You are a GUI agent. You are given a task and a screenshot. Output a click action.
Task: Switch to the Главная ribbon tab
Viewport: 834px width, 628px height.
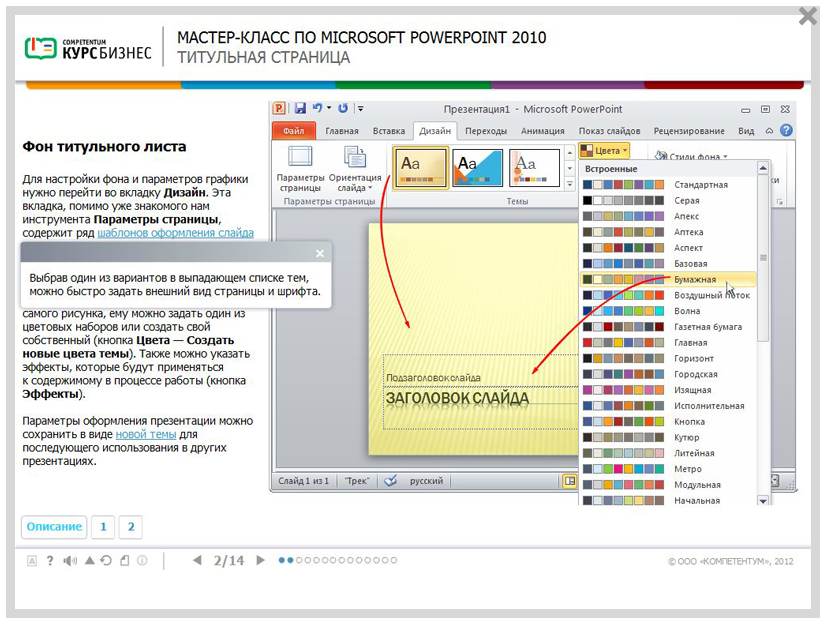click(342, 131)
